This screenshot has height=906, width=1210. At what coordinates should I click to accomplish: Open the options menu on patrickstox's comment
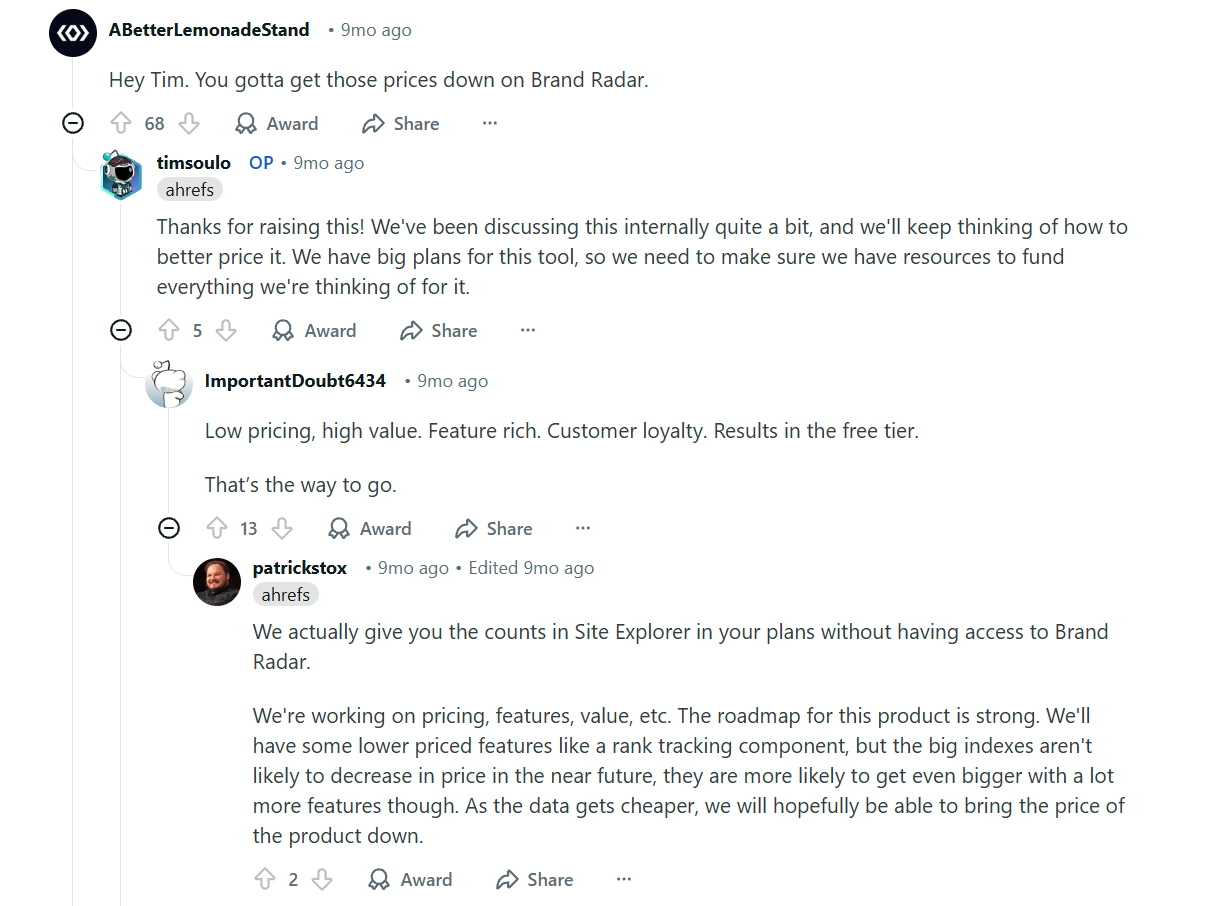coord(623,879)
